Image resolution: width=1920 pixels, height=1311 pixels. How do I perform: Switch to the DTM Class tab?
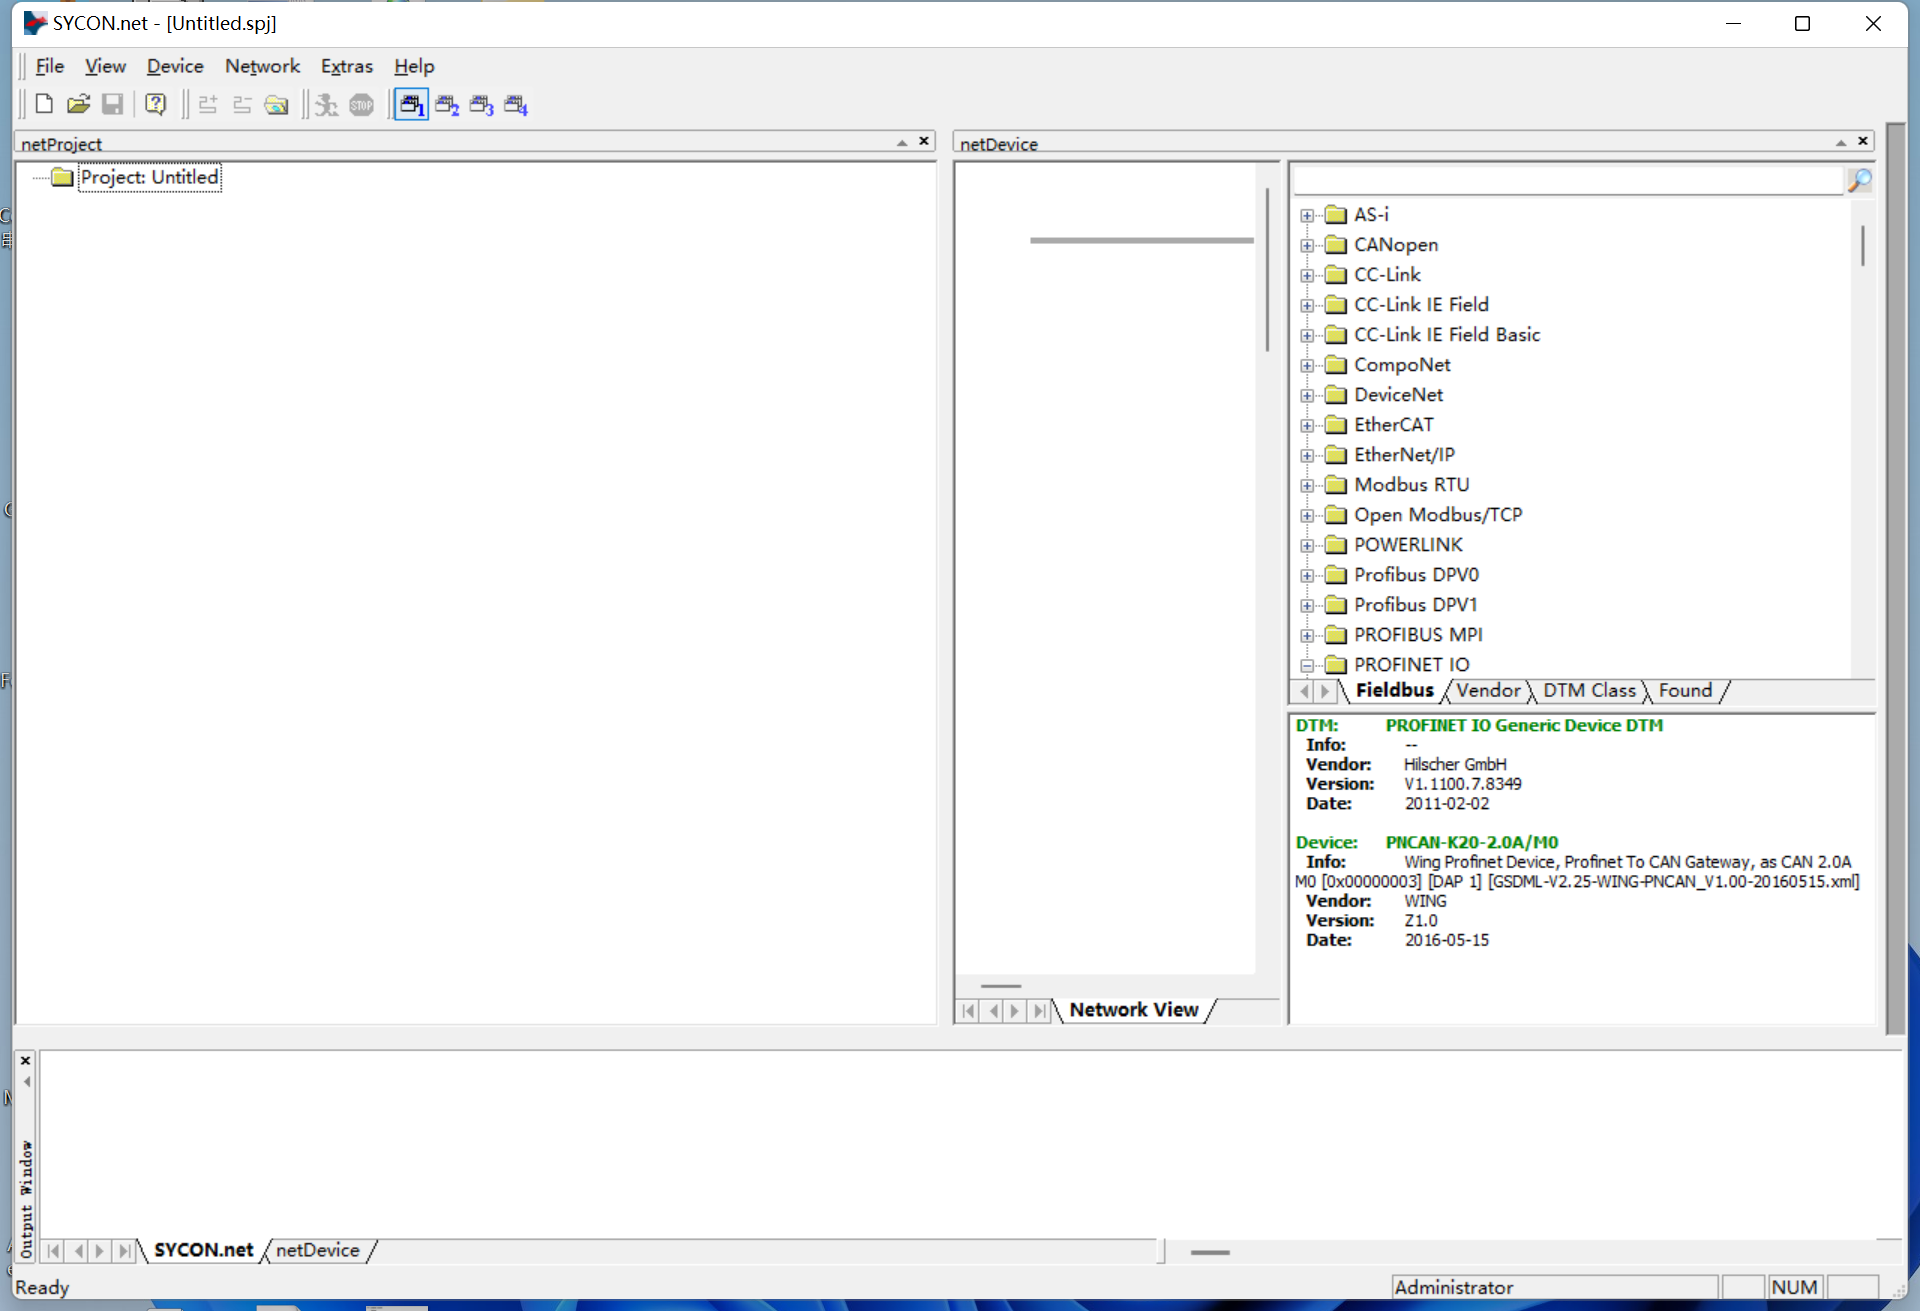click(x=1589, y=690)
